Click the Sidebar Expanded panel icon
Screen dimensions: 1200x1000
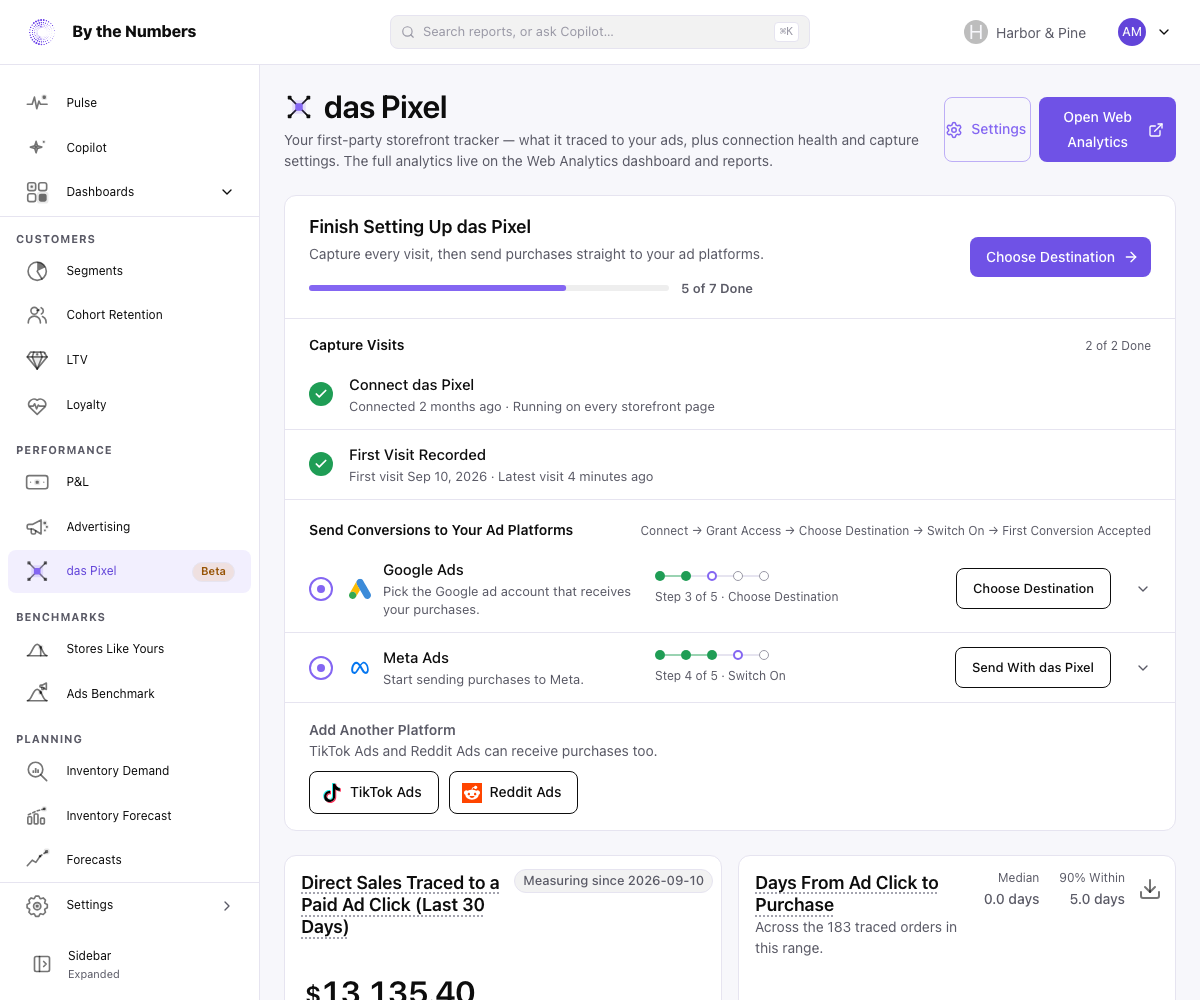pyautogui.click(x=42, y=964)
